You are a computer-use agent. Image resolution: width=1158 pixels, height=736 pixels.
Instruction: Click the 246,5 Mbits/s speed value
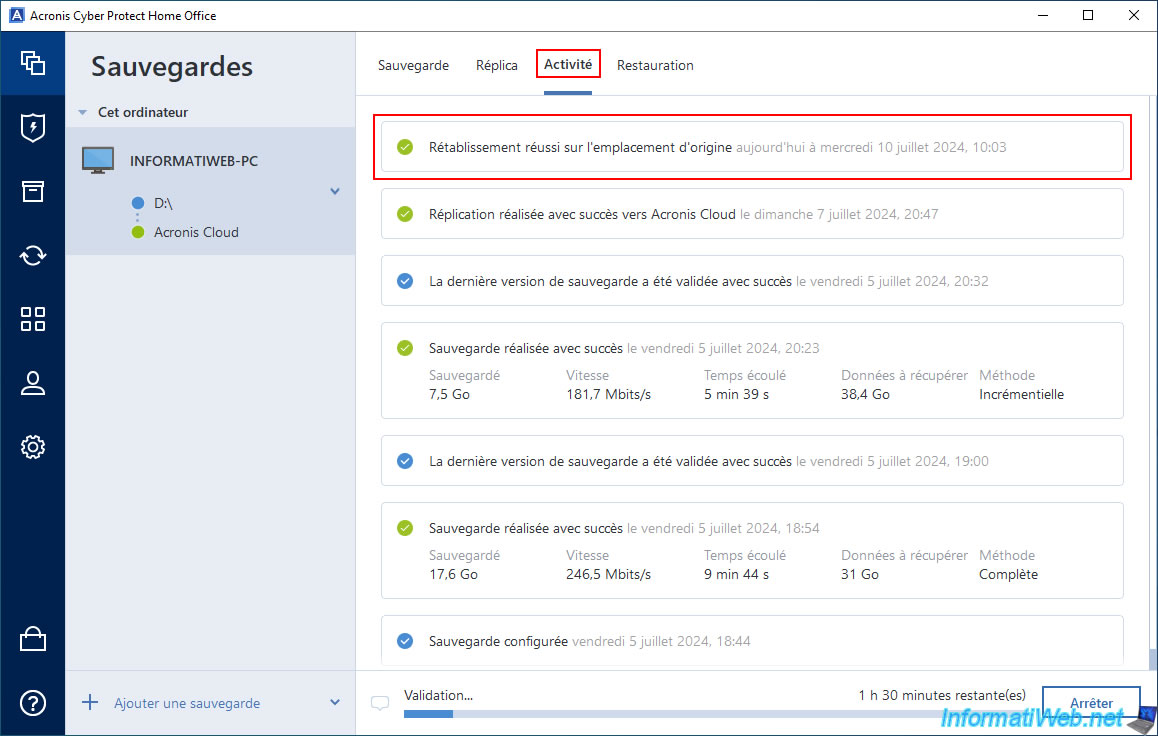[x=609, y=574]
